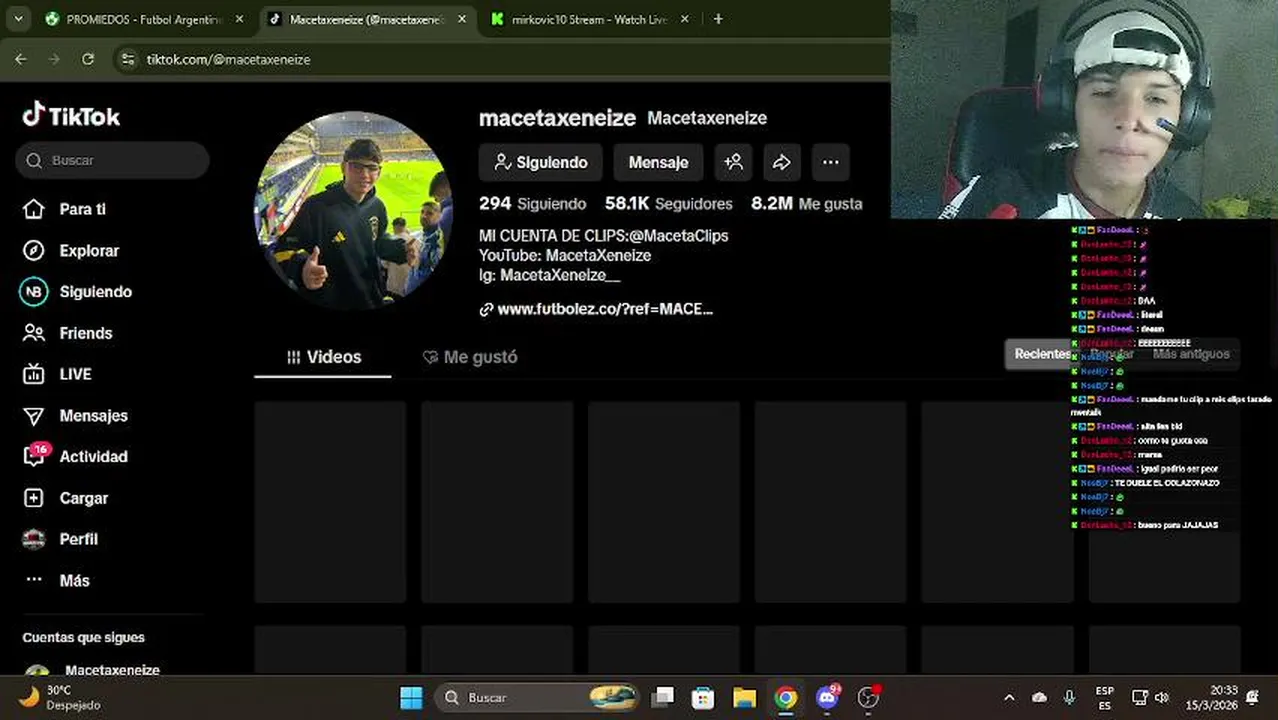Reload the TikTok page

coord(88,59)
